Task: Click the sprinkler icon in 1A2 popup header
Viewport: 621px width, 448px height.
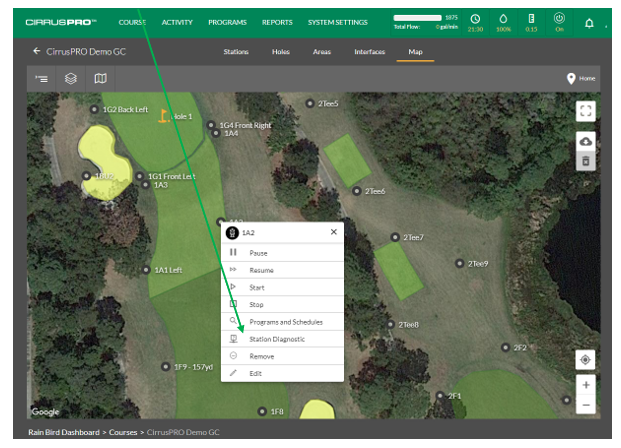Action: pyautogui.click(x=232, y=233)
